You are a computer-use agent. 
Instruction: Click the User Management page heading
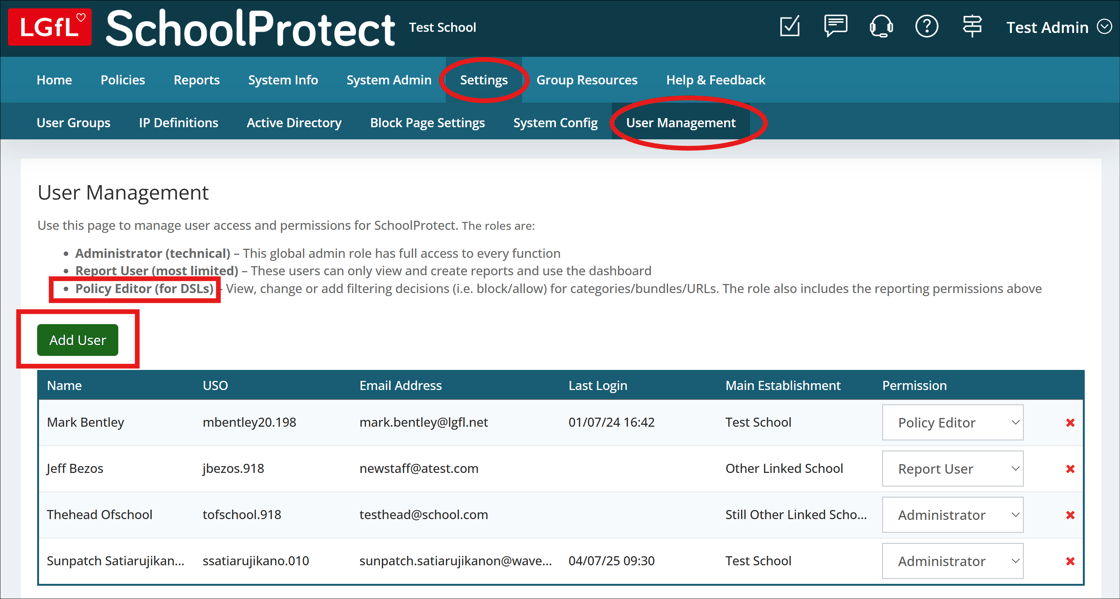[123, 193]
